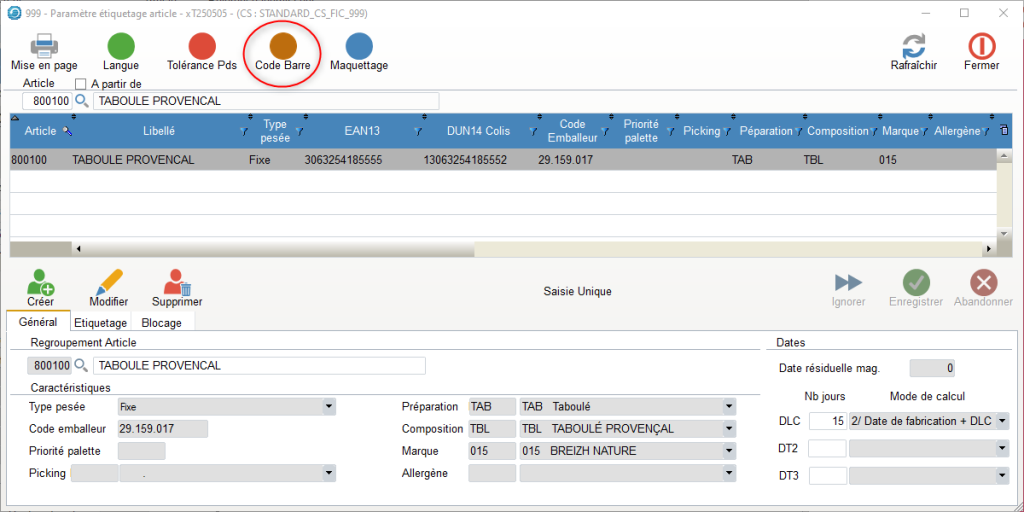Click the Fermer power icon
The height and width of the screenshot is (512, 1024).
(x=981, y=46)
